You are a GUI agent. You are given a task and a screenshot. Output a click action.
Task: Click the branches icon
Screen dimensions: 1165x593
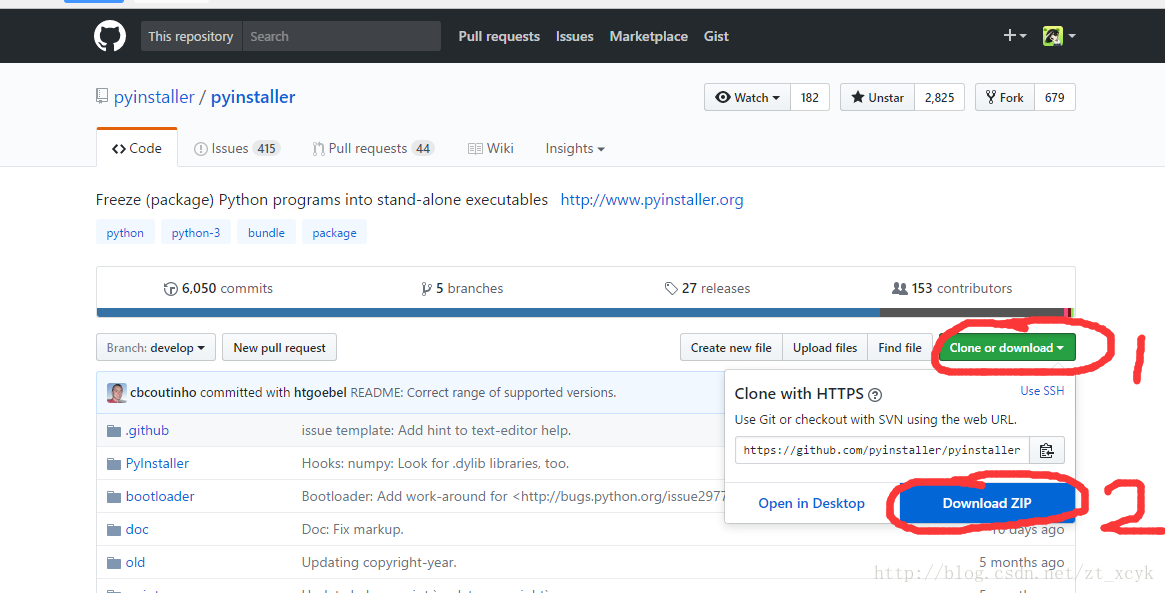pyautogui.click(x=426, y=289)
